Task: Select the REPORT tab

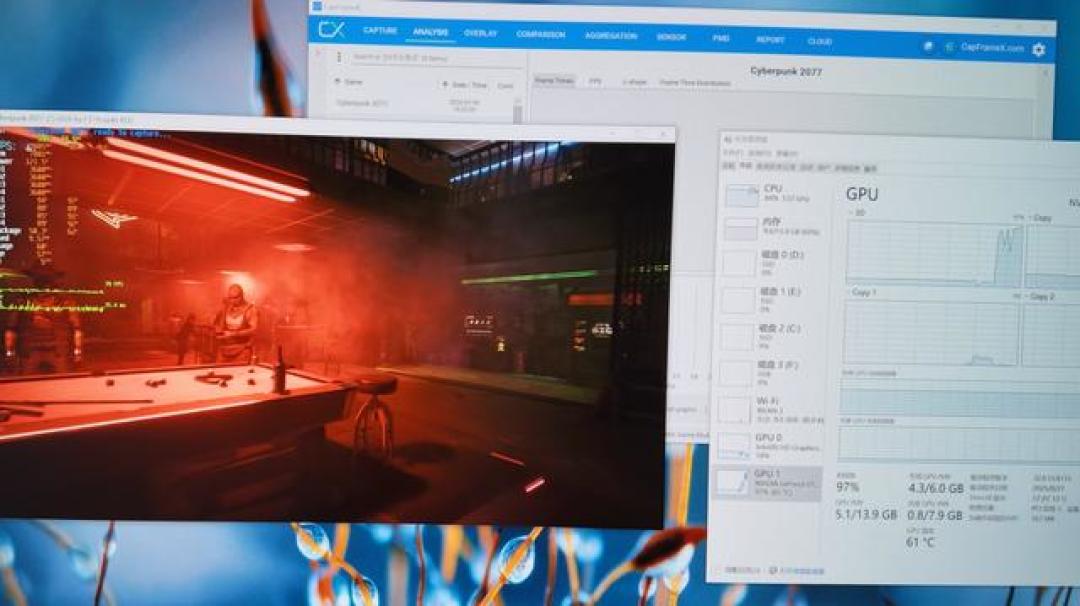Action: click(770, 40)
